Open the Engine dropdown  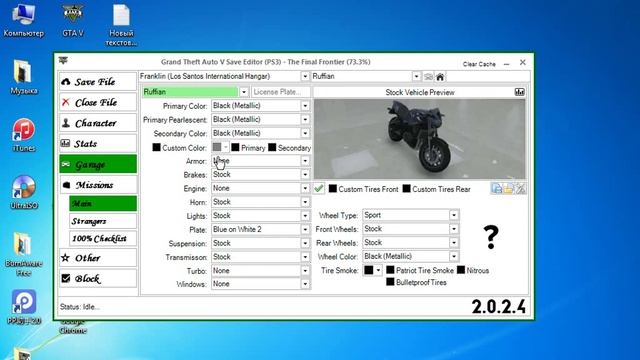point(305,188)
